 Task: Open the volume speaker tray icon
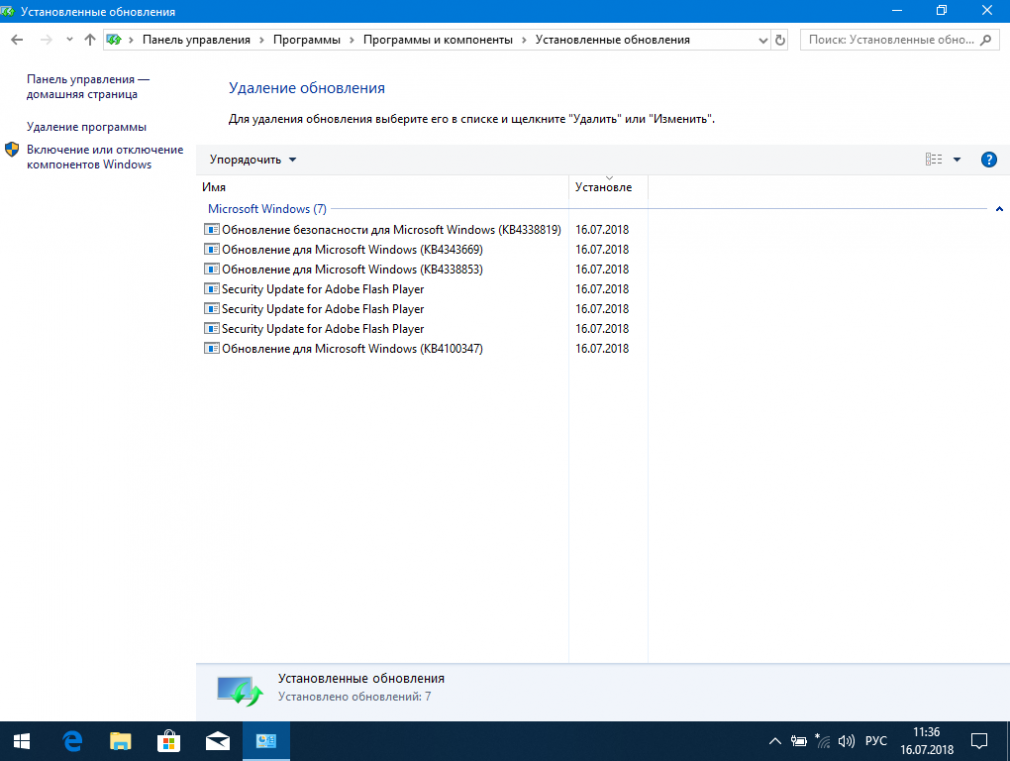click(846, 742)
